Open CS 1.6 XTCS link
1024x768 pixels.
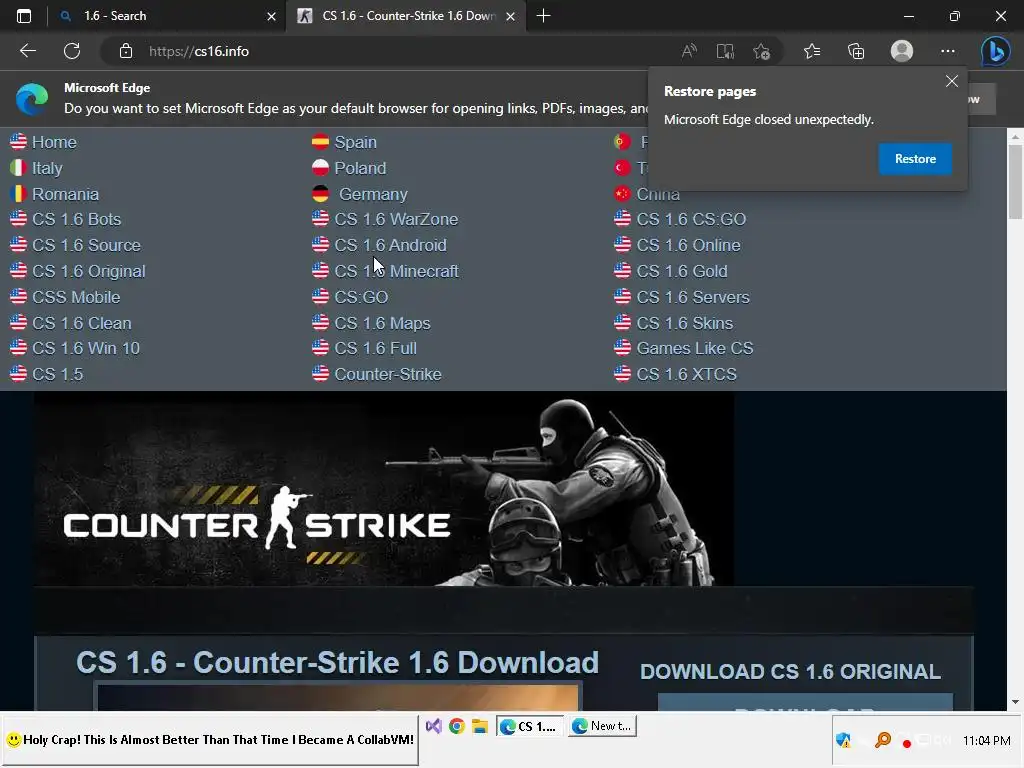(686, 374)
